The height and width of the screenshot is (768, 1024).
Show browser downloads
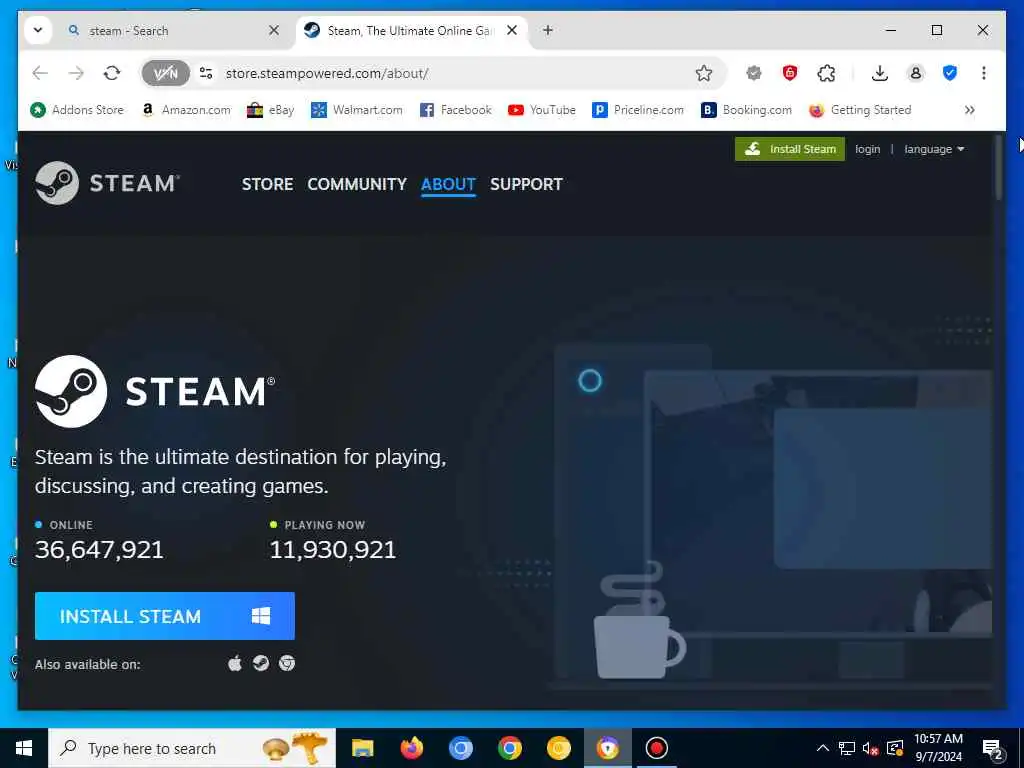click(x=880, y=73)
